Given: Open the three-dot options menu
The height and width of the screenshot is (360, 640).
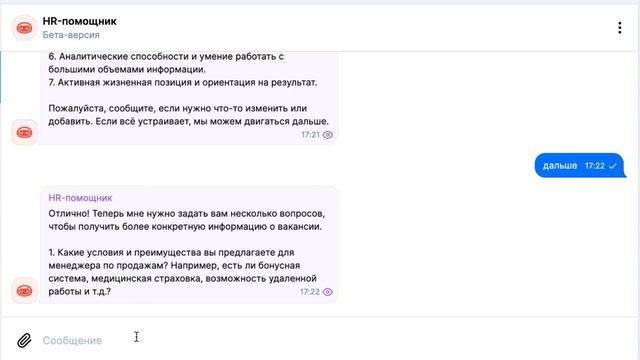Looking at the screenshot, I should coord(620,28).
